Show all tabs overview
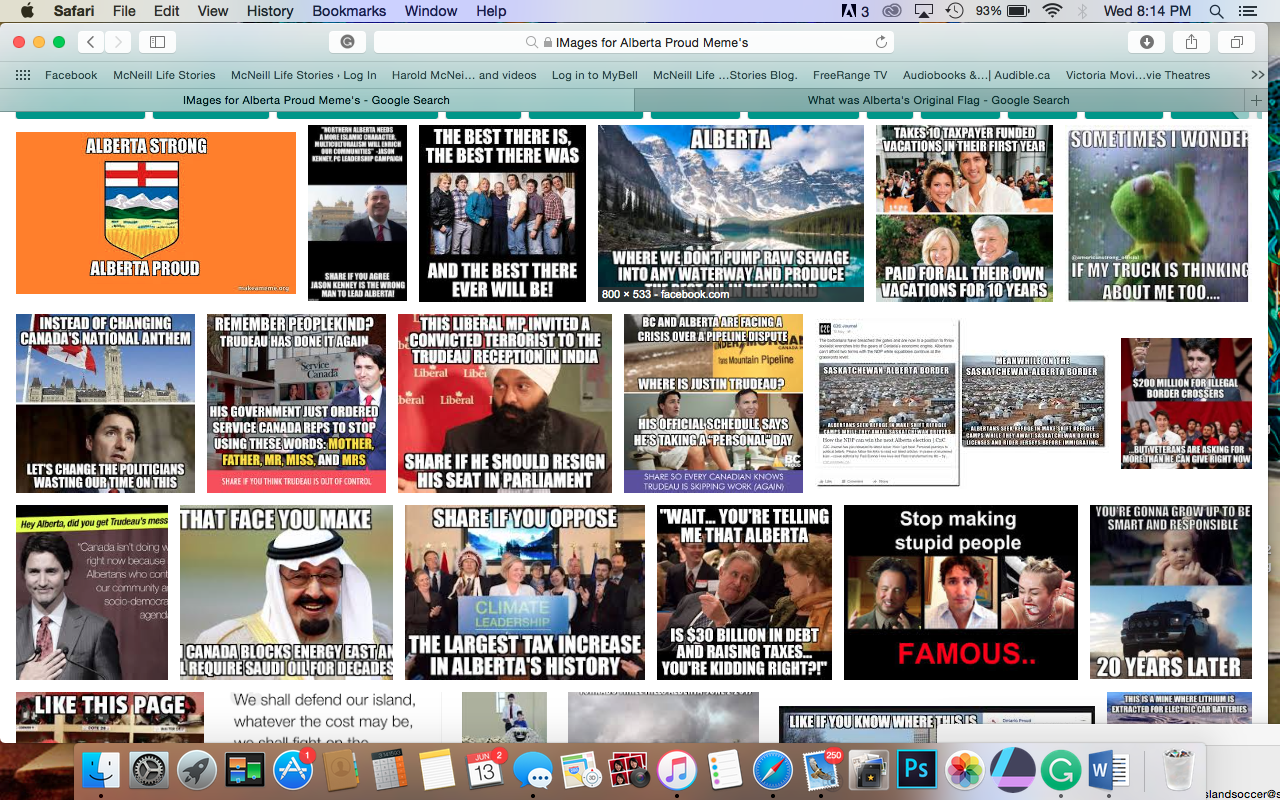Screen dimensions: 1280x800 point(1237,42)
